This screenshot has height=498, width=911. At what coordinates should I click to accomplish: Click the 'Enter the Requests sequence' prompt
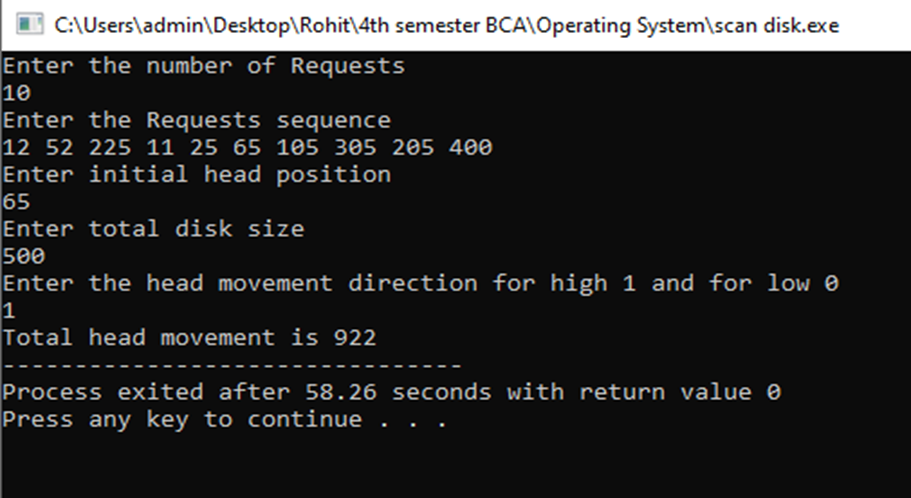tap(197, 120)
